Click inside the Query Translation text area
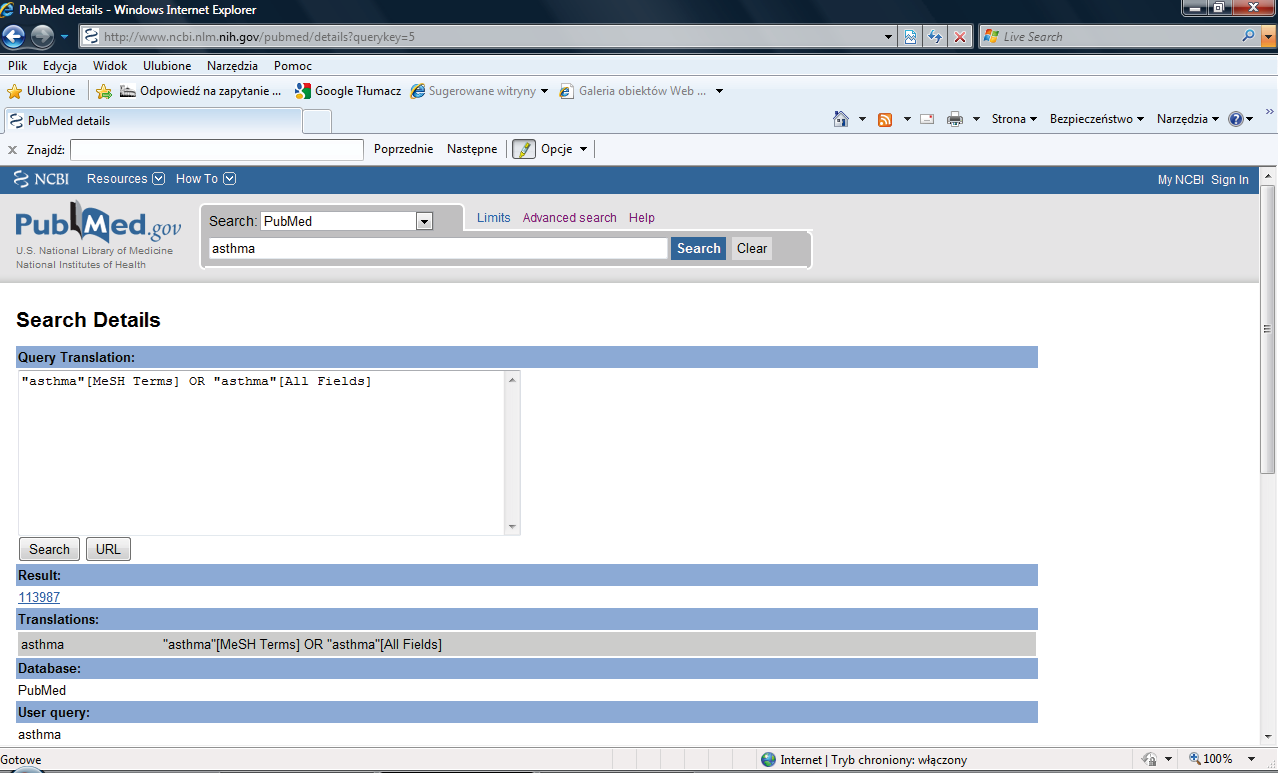The image size is (1278, 773). [x=262, y=453]
